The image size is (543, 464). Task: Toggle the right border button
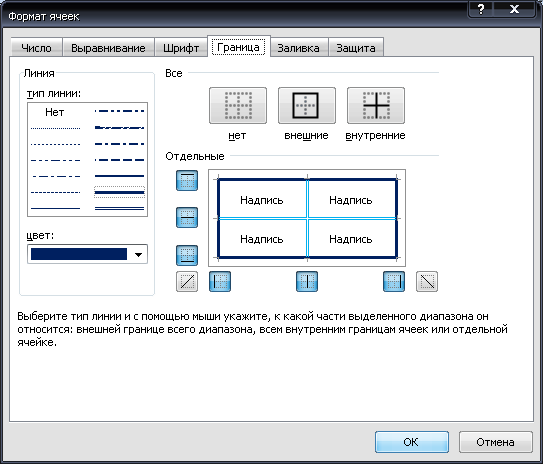pos(394,281)
